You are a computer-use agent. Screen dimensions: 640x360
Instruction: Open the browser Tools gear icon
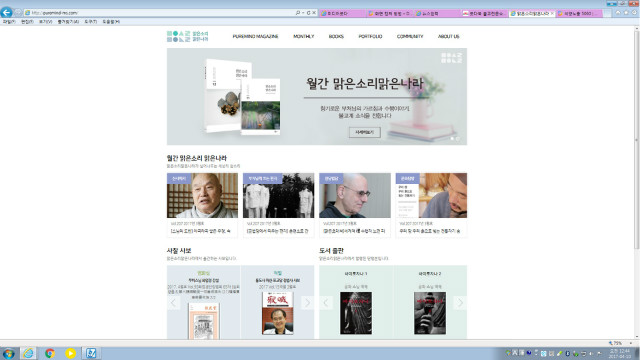(634, 13)
